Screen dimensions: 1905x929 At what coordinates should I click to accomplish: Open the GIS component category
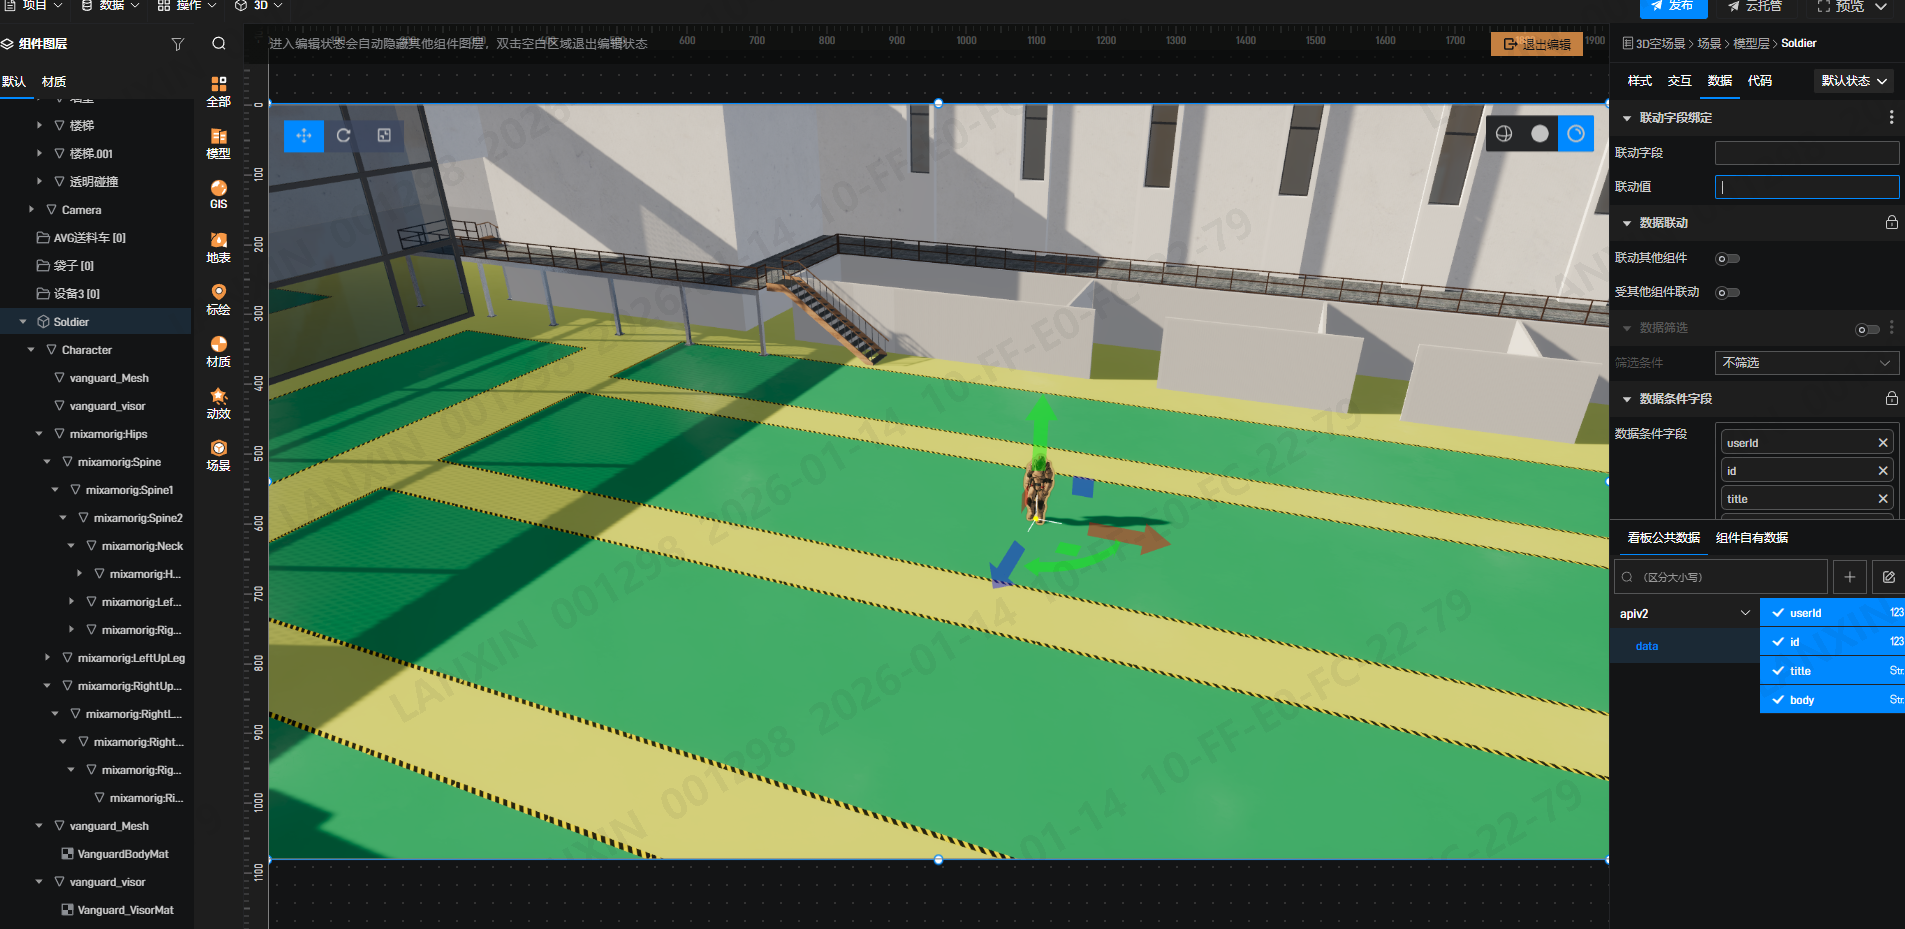(218, 194)
